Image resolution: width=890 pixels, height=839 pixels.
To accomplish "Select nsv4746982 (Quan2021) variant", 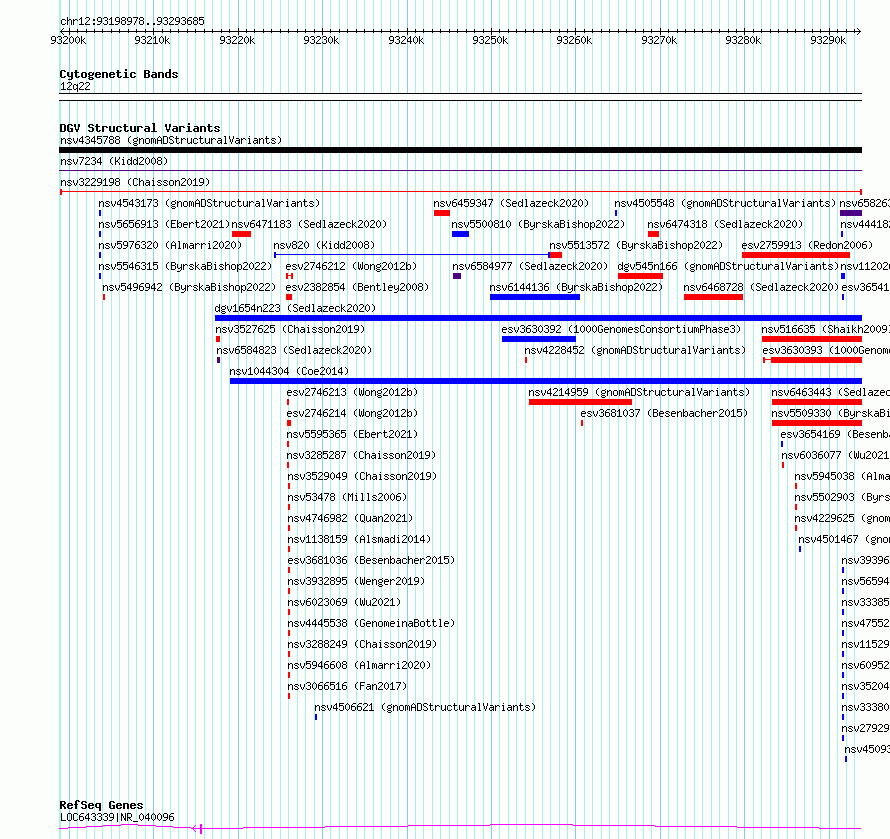I will click(x=350, y=518).
